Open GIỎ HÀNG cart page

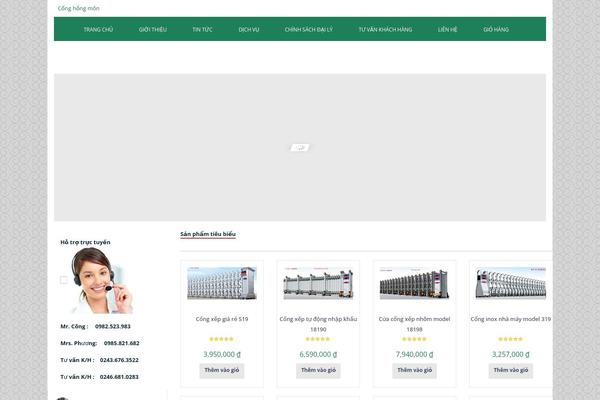[x=496, y=29]
